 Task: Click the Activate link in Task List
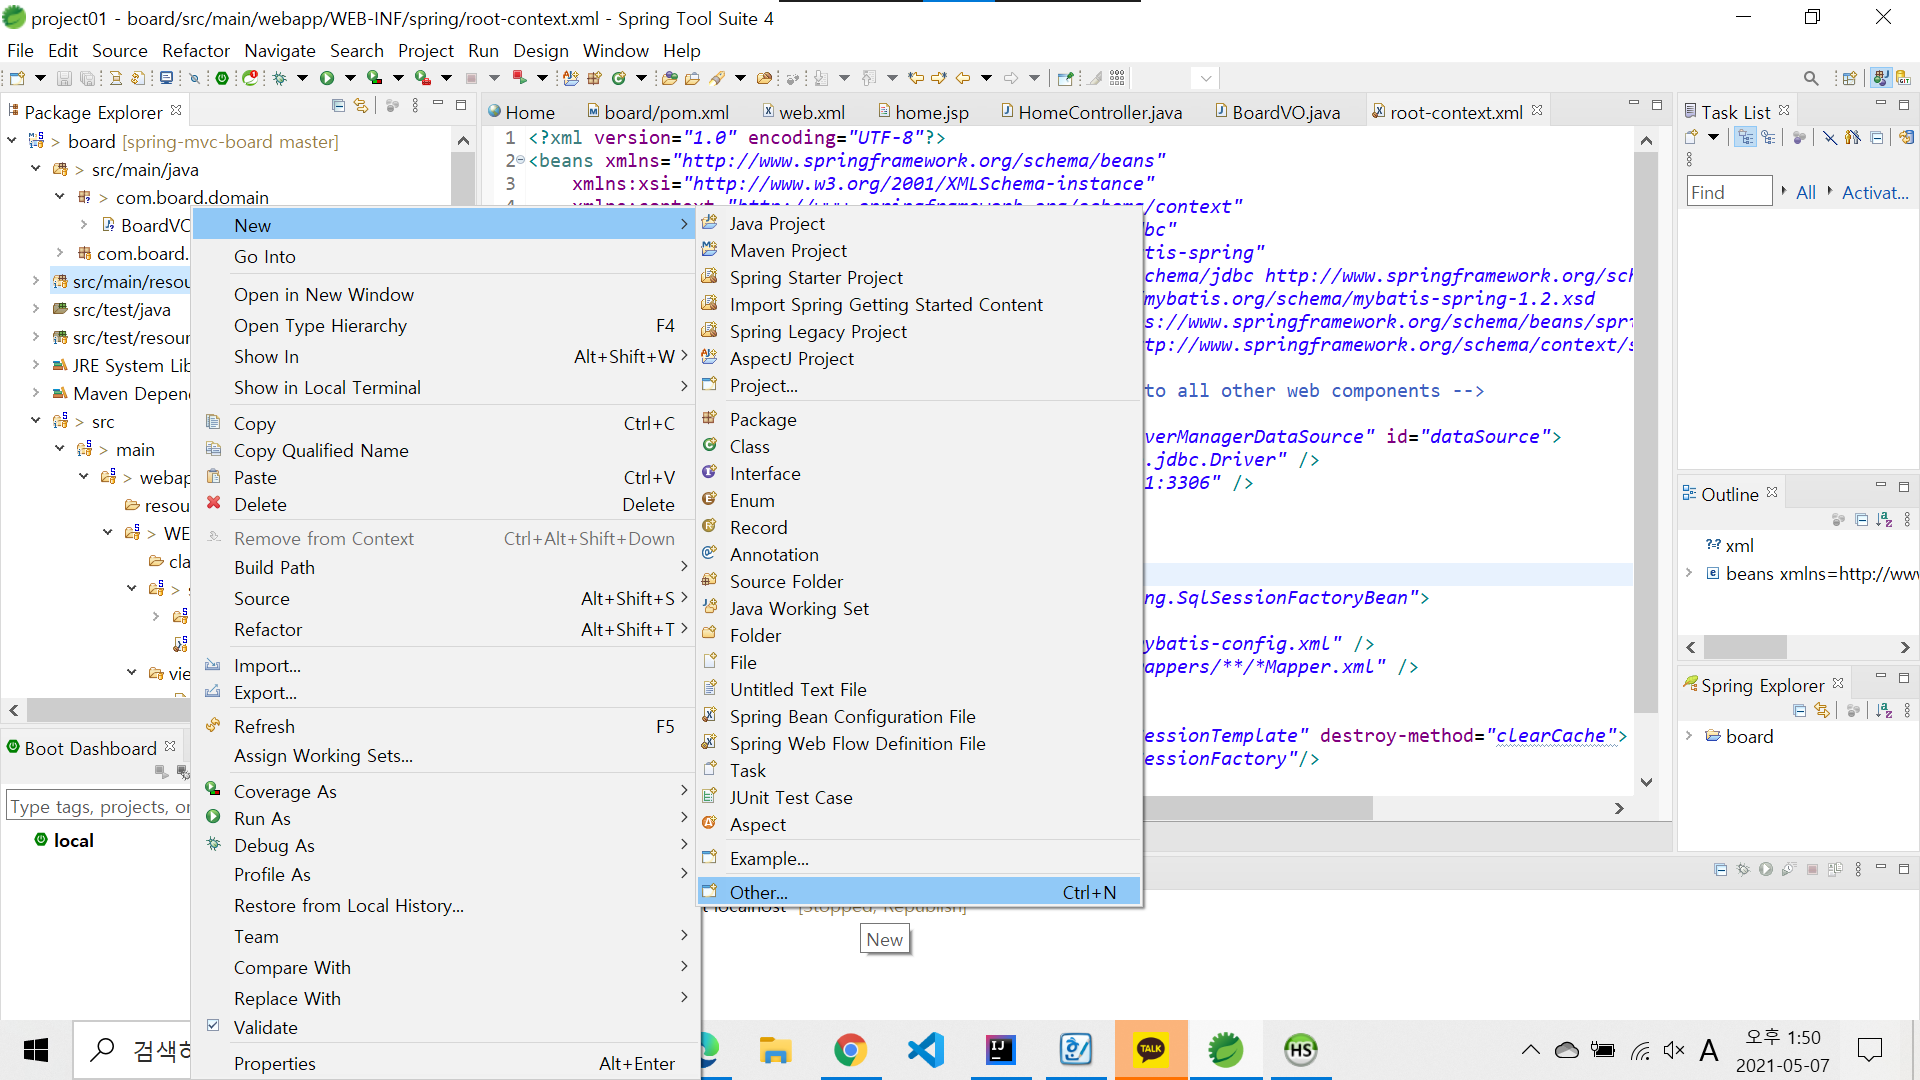pyautogui.click(x=1875, y=192)
